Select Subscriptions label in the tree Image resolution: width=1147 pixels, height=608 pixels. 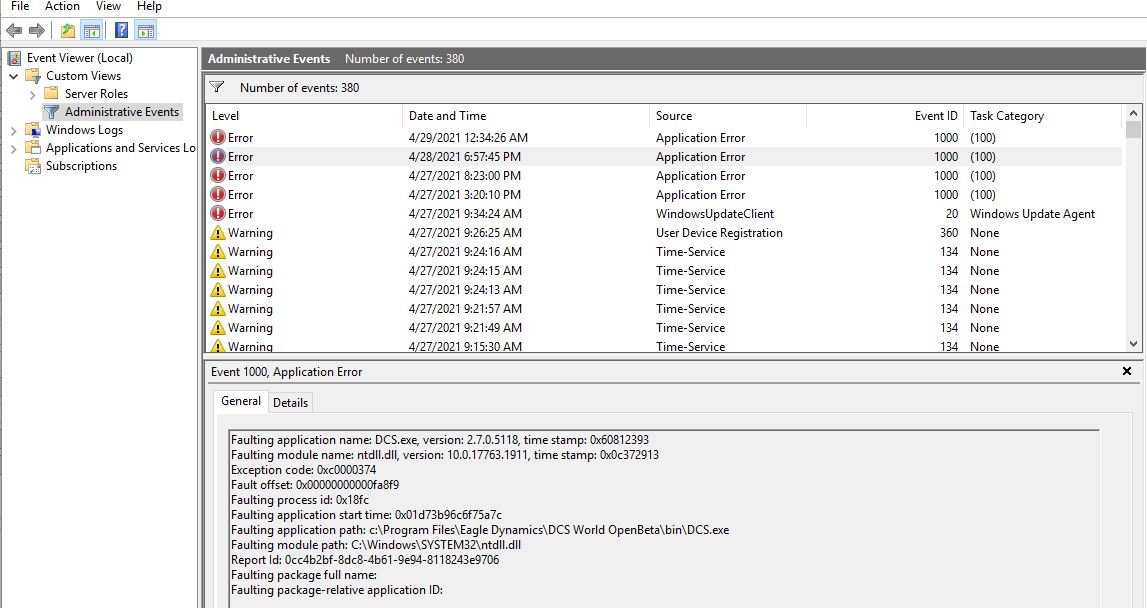coord(81,166)
